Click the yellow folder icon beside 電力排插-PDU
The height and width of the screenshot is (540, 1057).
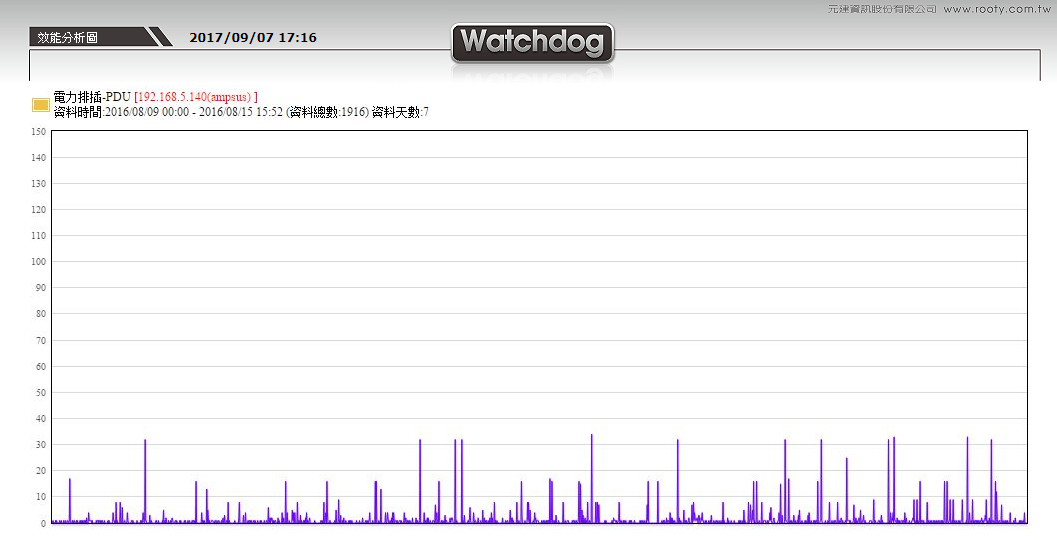coord(41,104)
